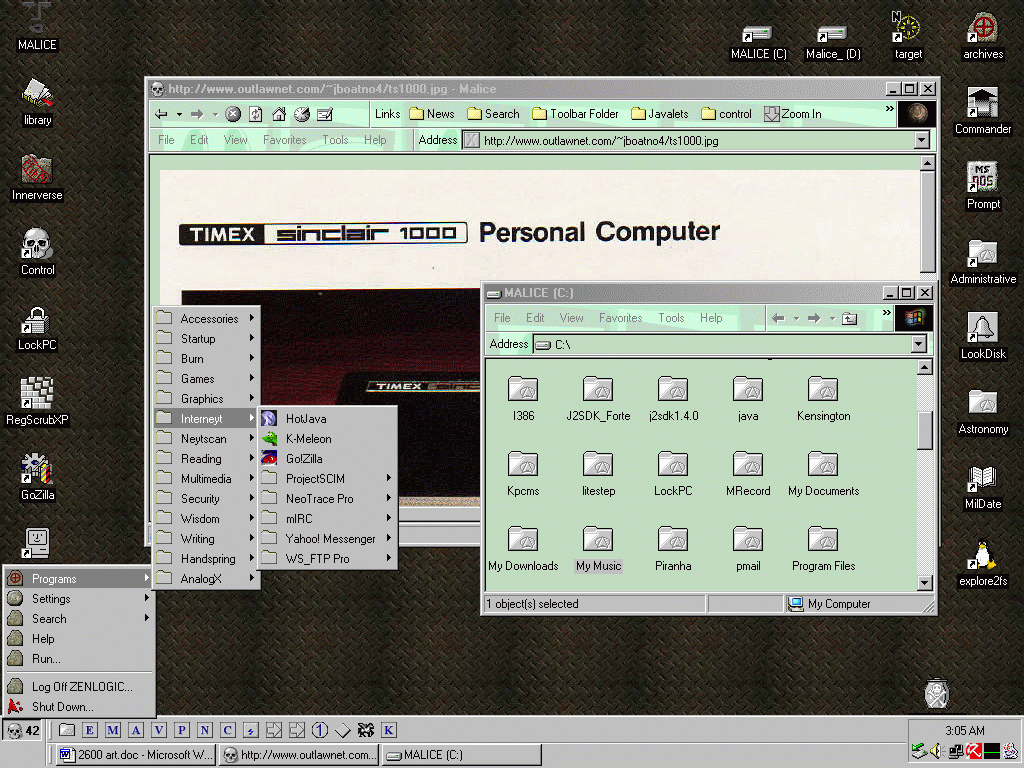Open the Kensington folder

[823, 397]
